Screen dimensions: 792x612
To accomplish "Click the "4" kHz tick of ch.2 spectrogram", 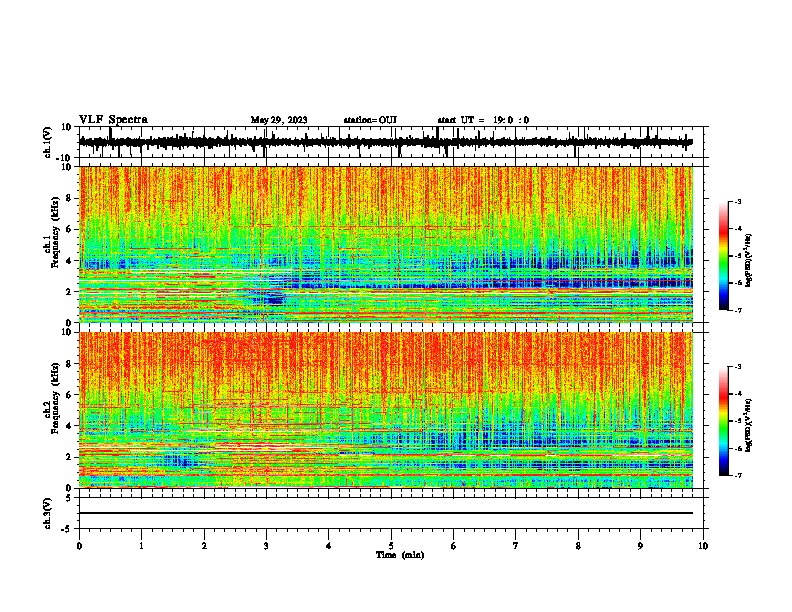I will tap(70, 426).
